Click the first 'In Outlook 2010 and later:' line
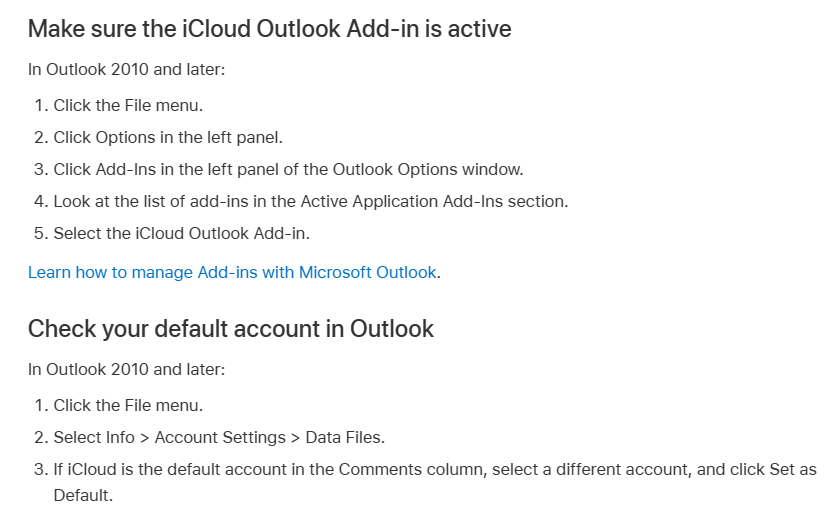 [127, 70]
